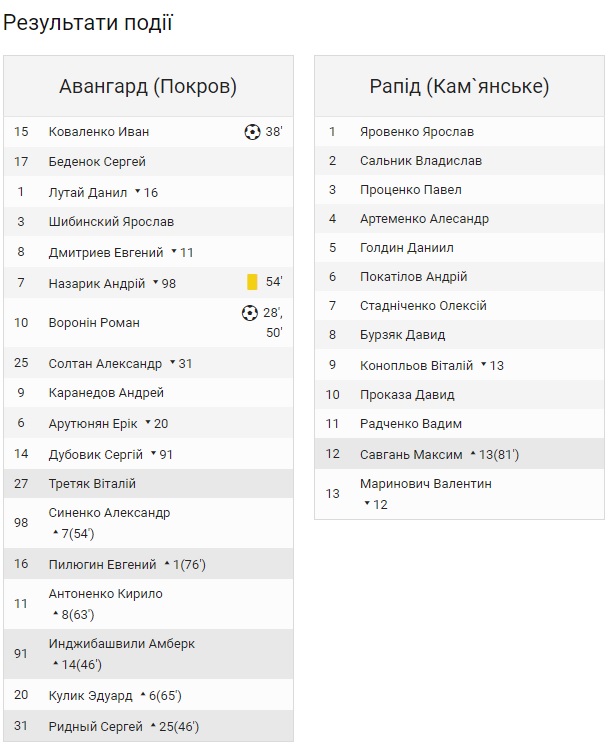Click substitution-off arrow beside Лутай Данил
This screenshot has width=611, height=751.
[x=137, y=192]
